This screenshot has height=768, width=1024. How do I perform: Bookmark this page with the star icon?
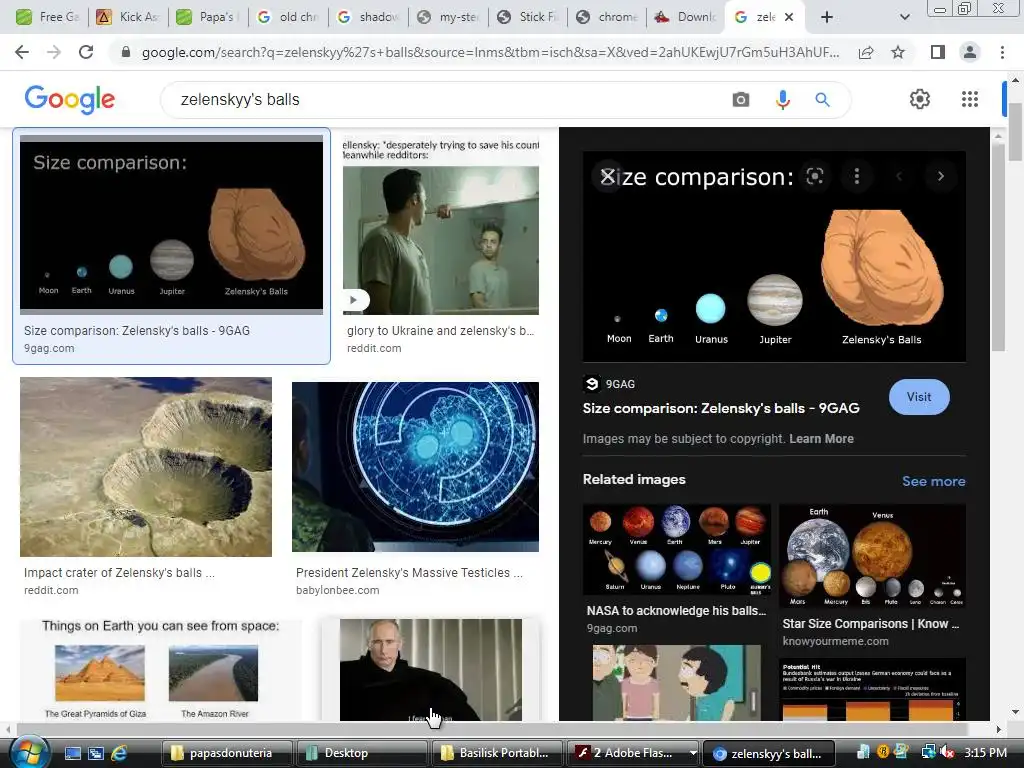coord(898,52)
